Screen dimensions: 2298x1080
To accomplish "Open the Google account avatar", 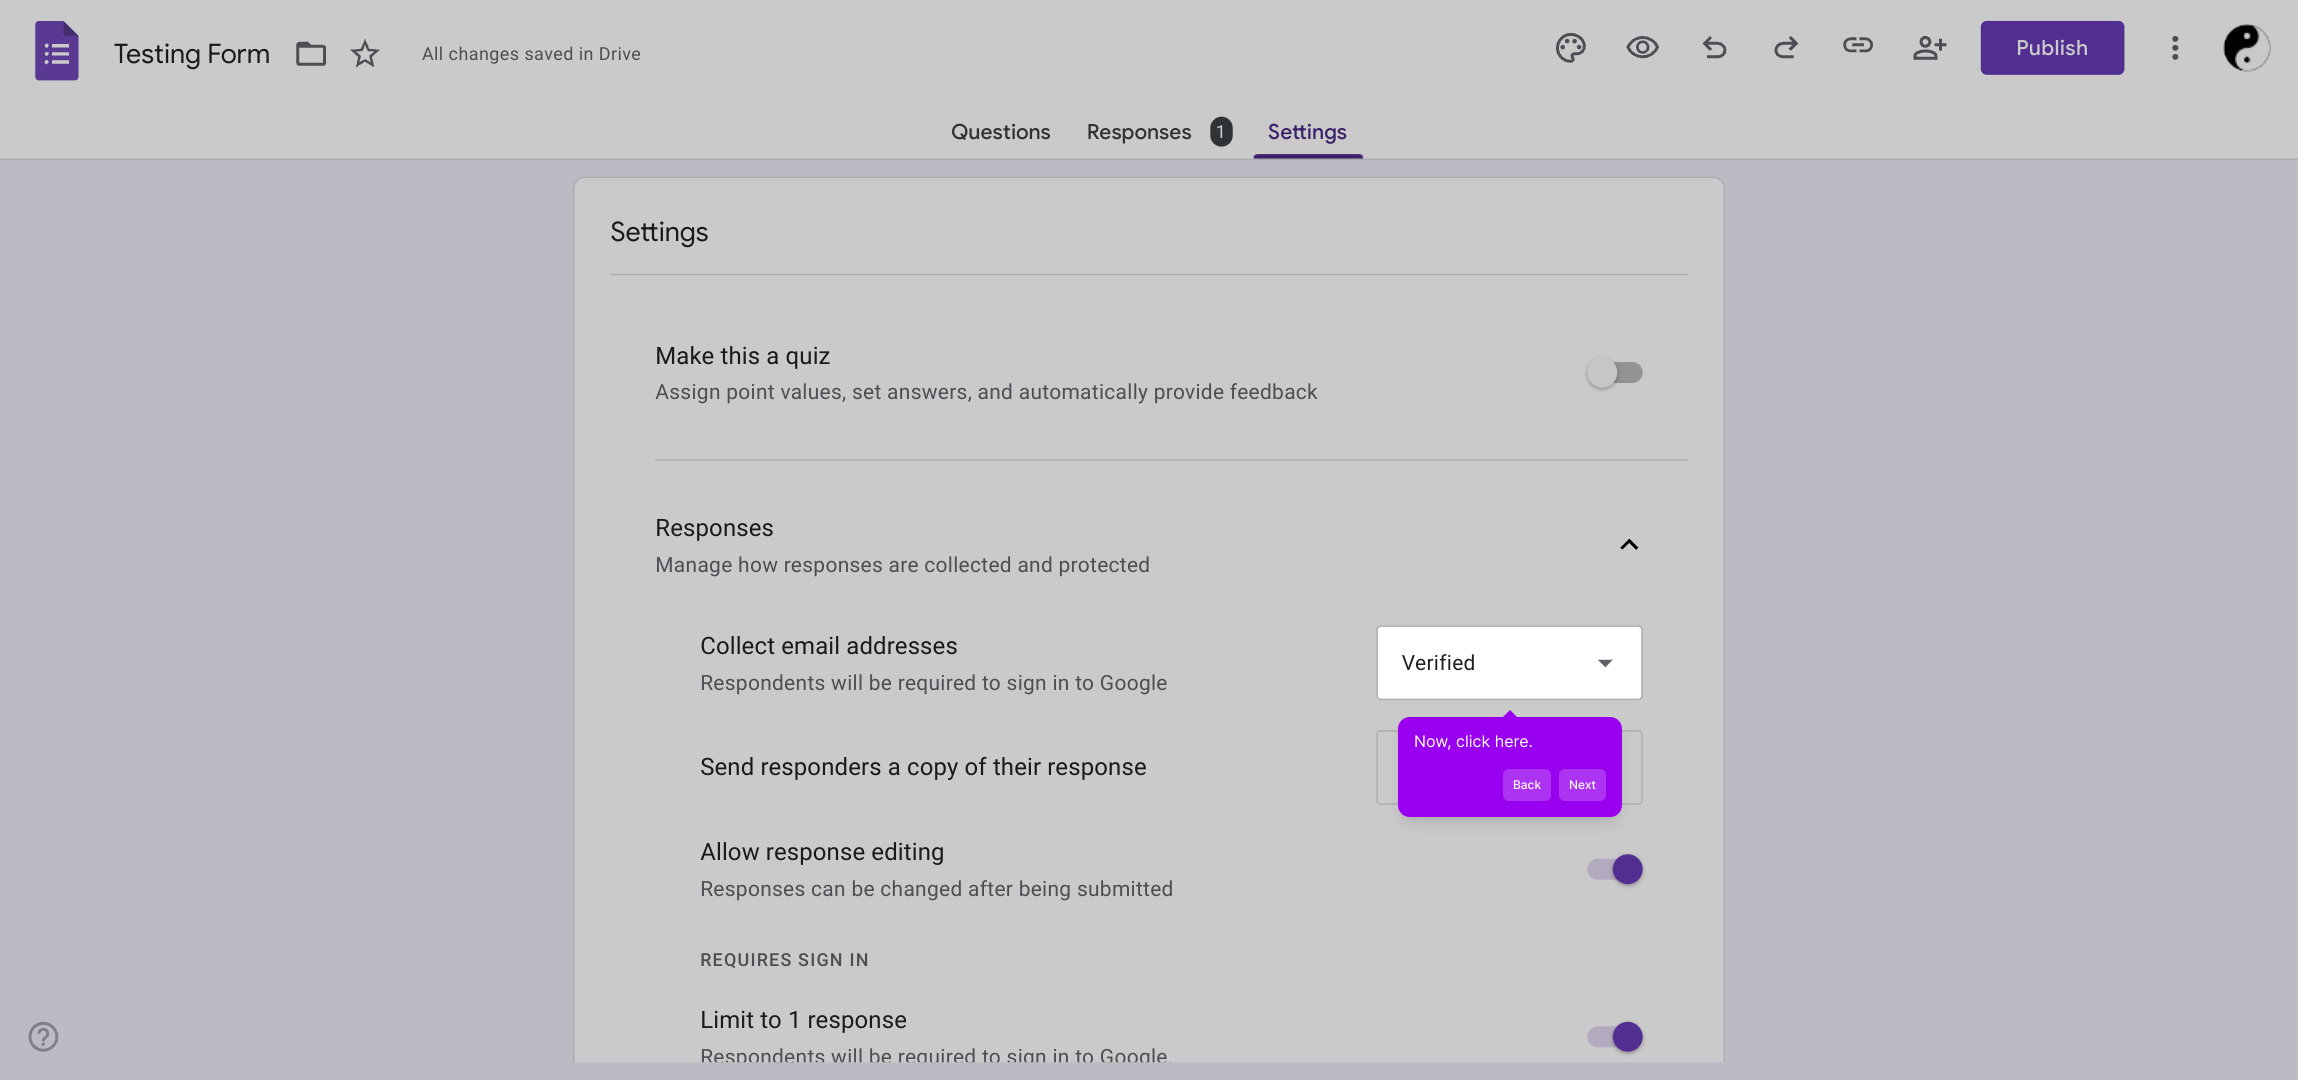I will (2246, 48).
